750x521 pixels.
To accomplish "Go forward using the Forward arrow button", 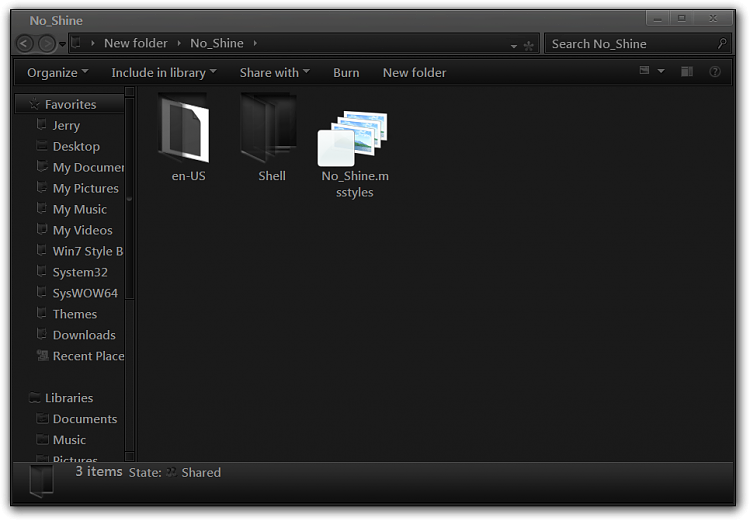I will [46, 44].
